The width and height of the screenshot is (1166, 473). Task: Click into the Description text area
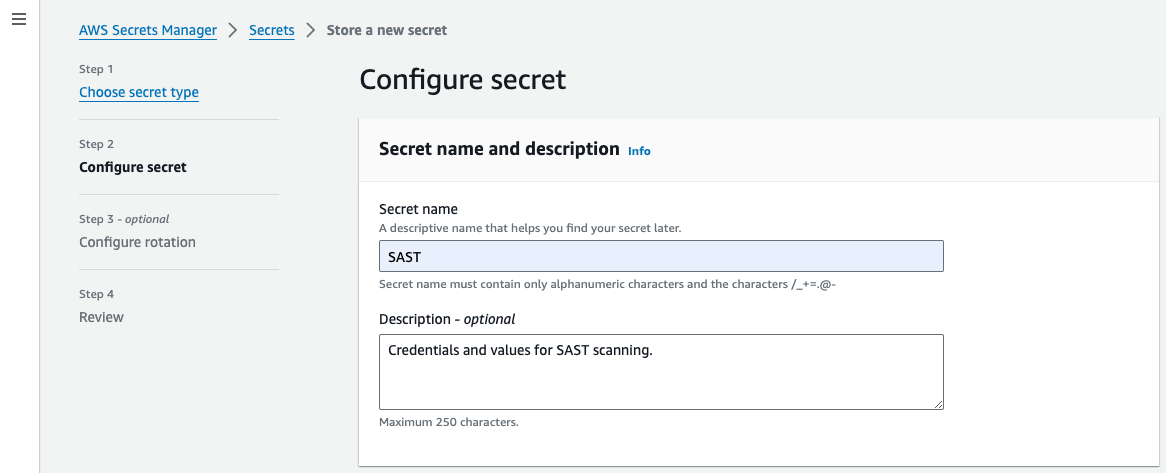pyautogui.click(x=661, y=372)
